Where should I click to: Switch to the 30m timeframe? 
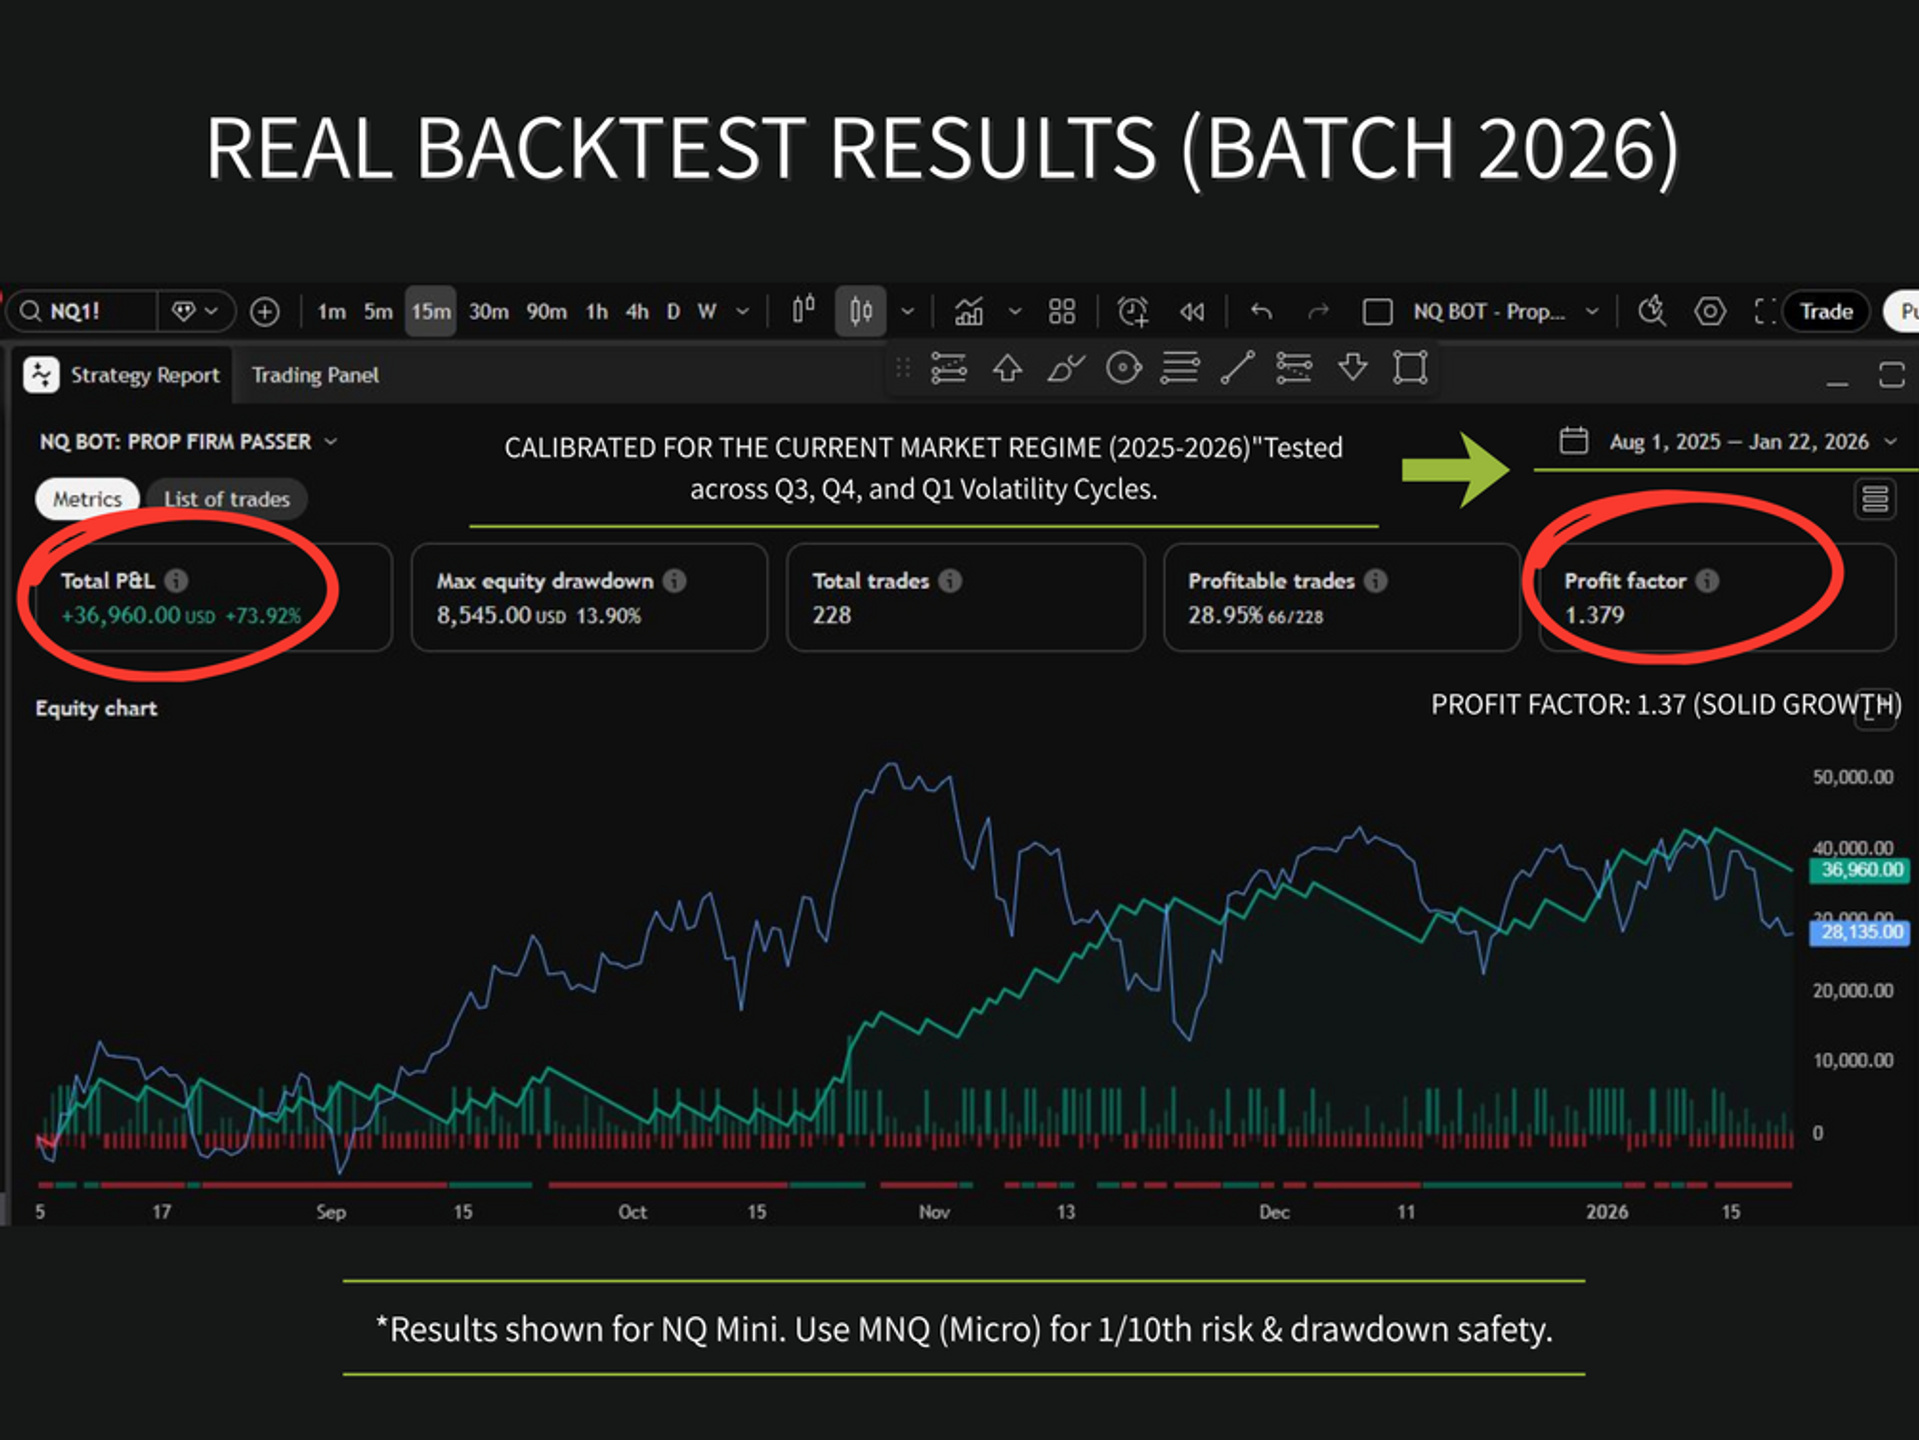pyautogui.click(x=488, y=312)
